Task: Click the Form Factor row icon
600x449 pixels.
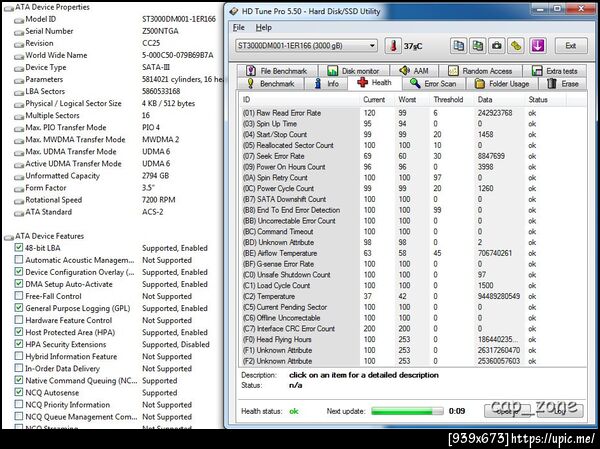Action: [x=19, y=189]
